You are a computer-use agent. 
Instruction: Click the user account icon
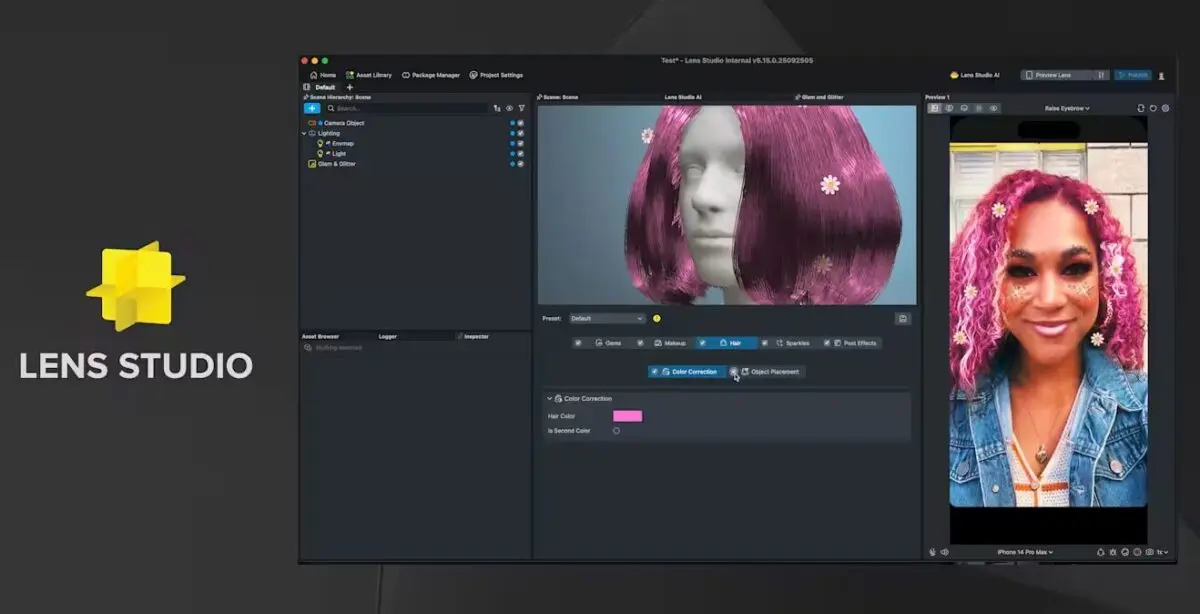(x=1161, y=75)
